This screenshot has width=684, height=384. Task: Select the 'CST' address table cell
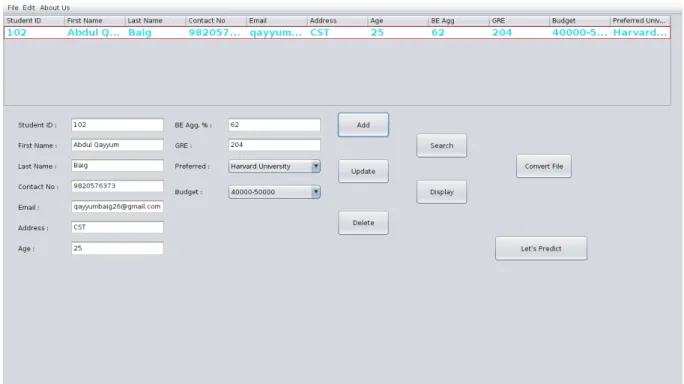point(337,33)
